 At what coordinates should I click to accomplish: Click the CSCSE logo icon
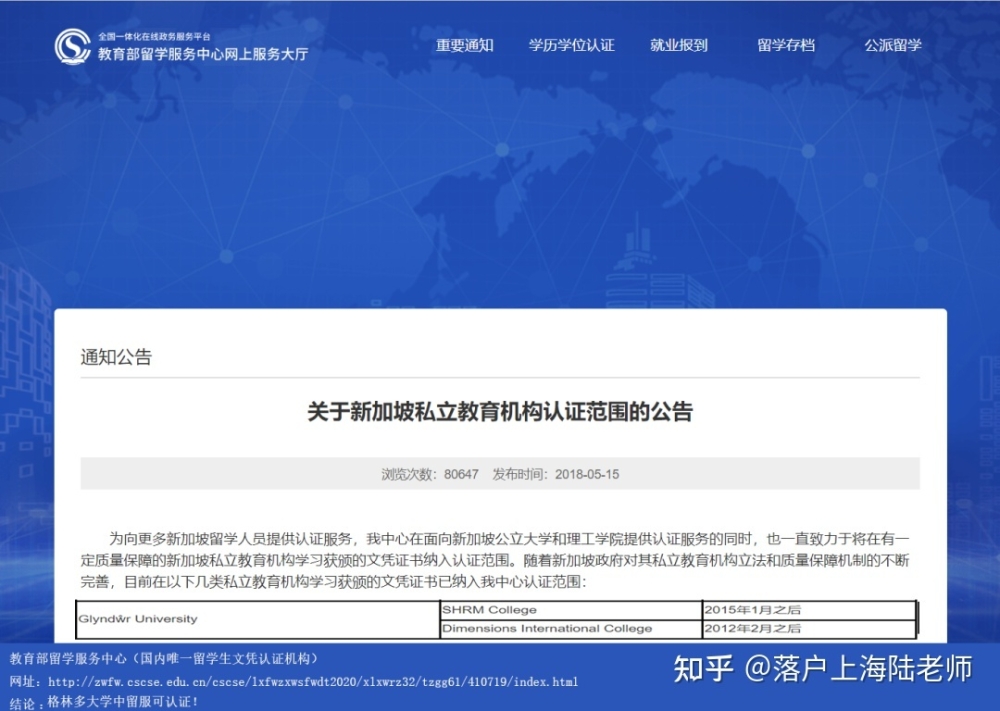tap(73, 46)
